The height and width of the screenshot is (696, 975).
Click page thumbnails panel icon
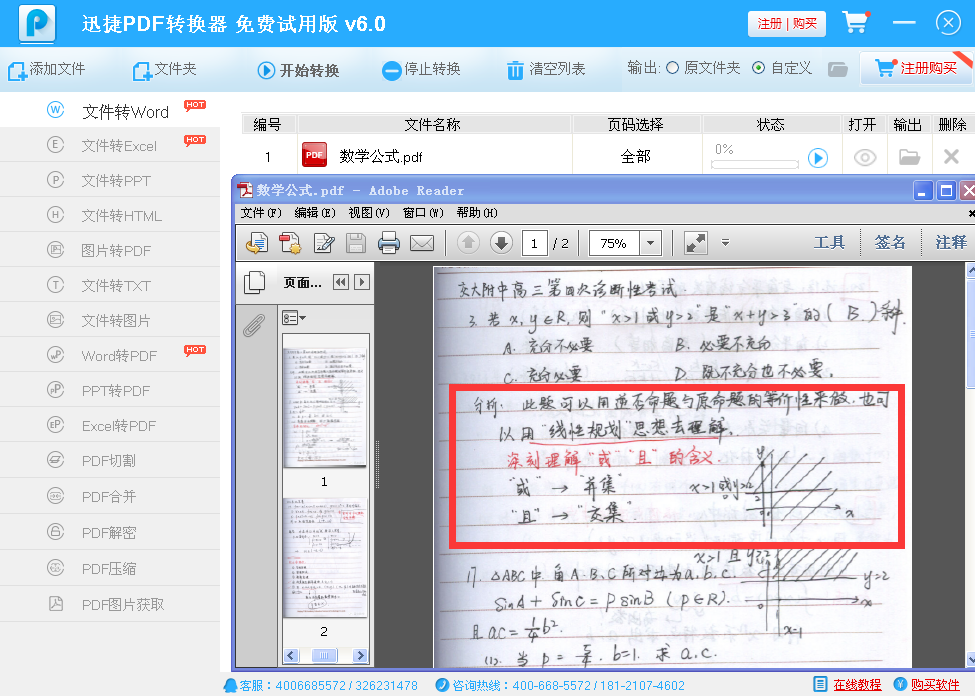click(254, 282)
